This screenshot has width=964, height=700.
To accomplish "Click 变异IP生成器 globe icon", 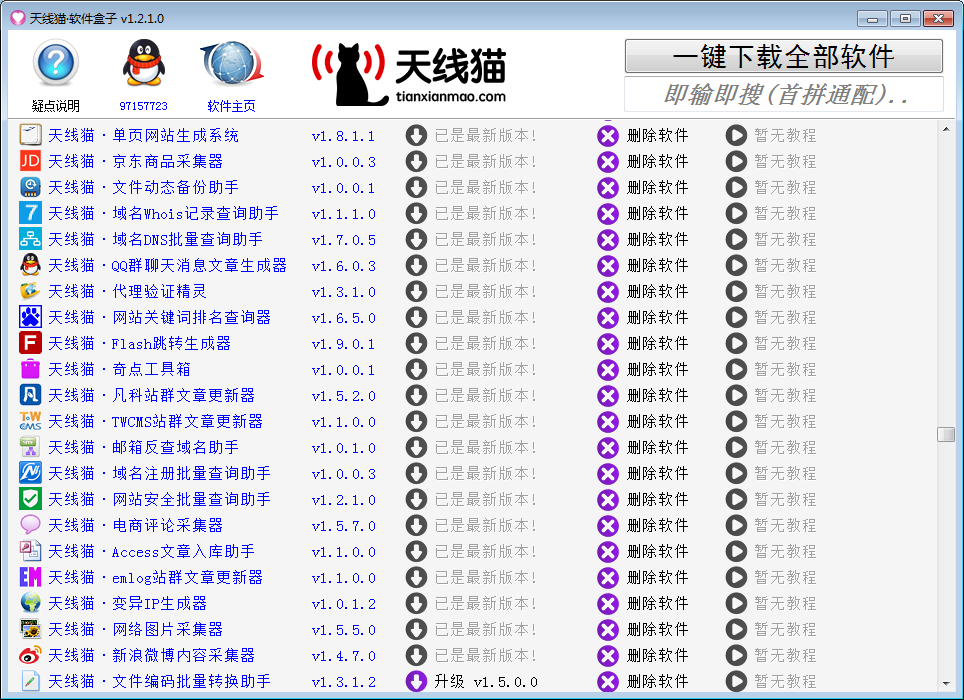I will click(30, 603).
